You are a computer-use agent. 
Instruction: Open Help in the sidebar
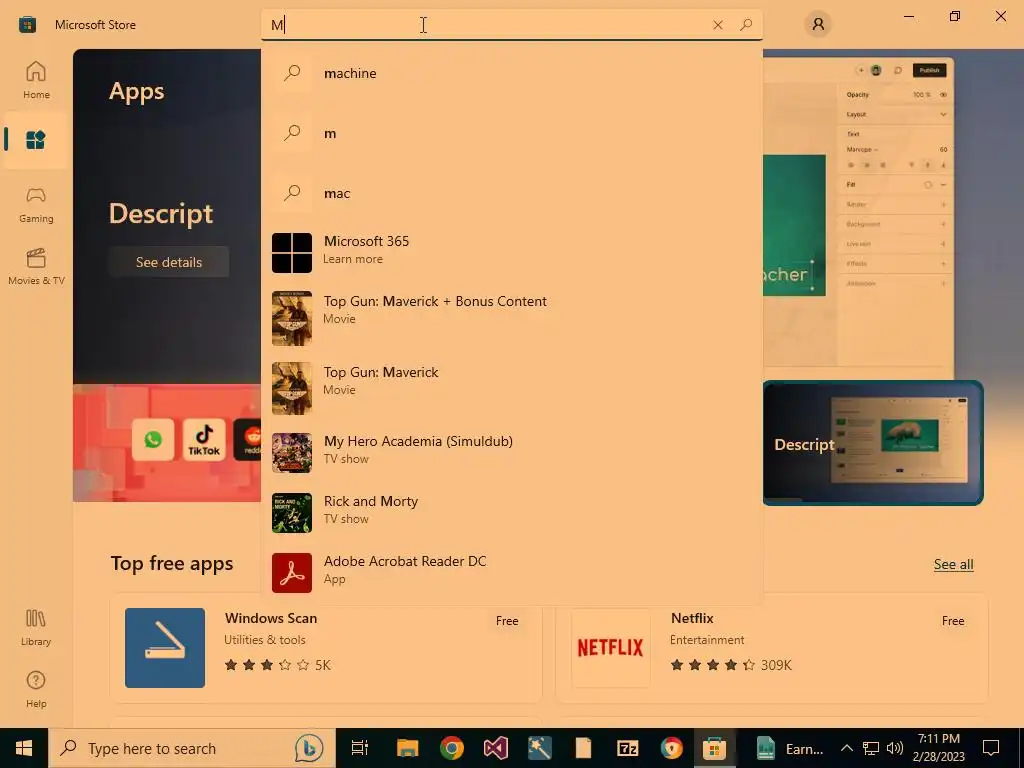click(36, 690)
